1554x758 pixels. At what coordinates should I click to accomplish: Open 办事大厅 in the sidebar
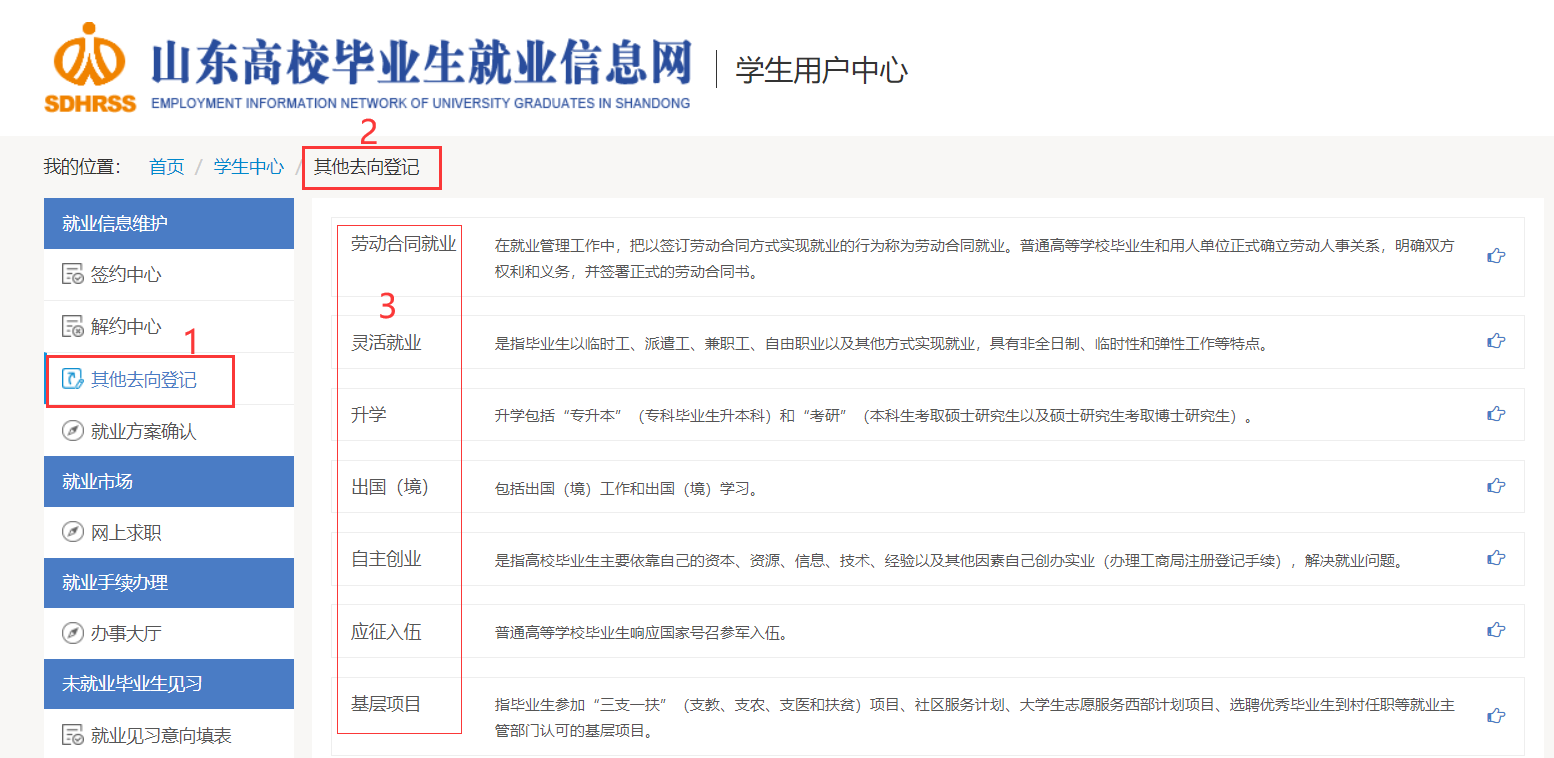[125, 633]
